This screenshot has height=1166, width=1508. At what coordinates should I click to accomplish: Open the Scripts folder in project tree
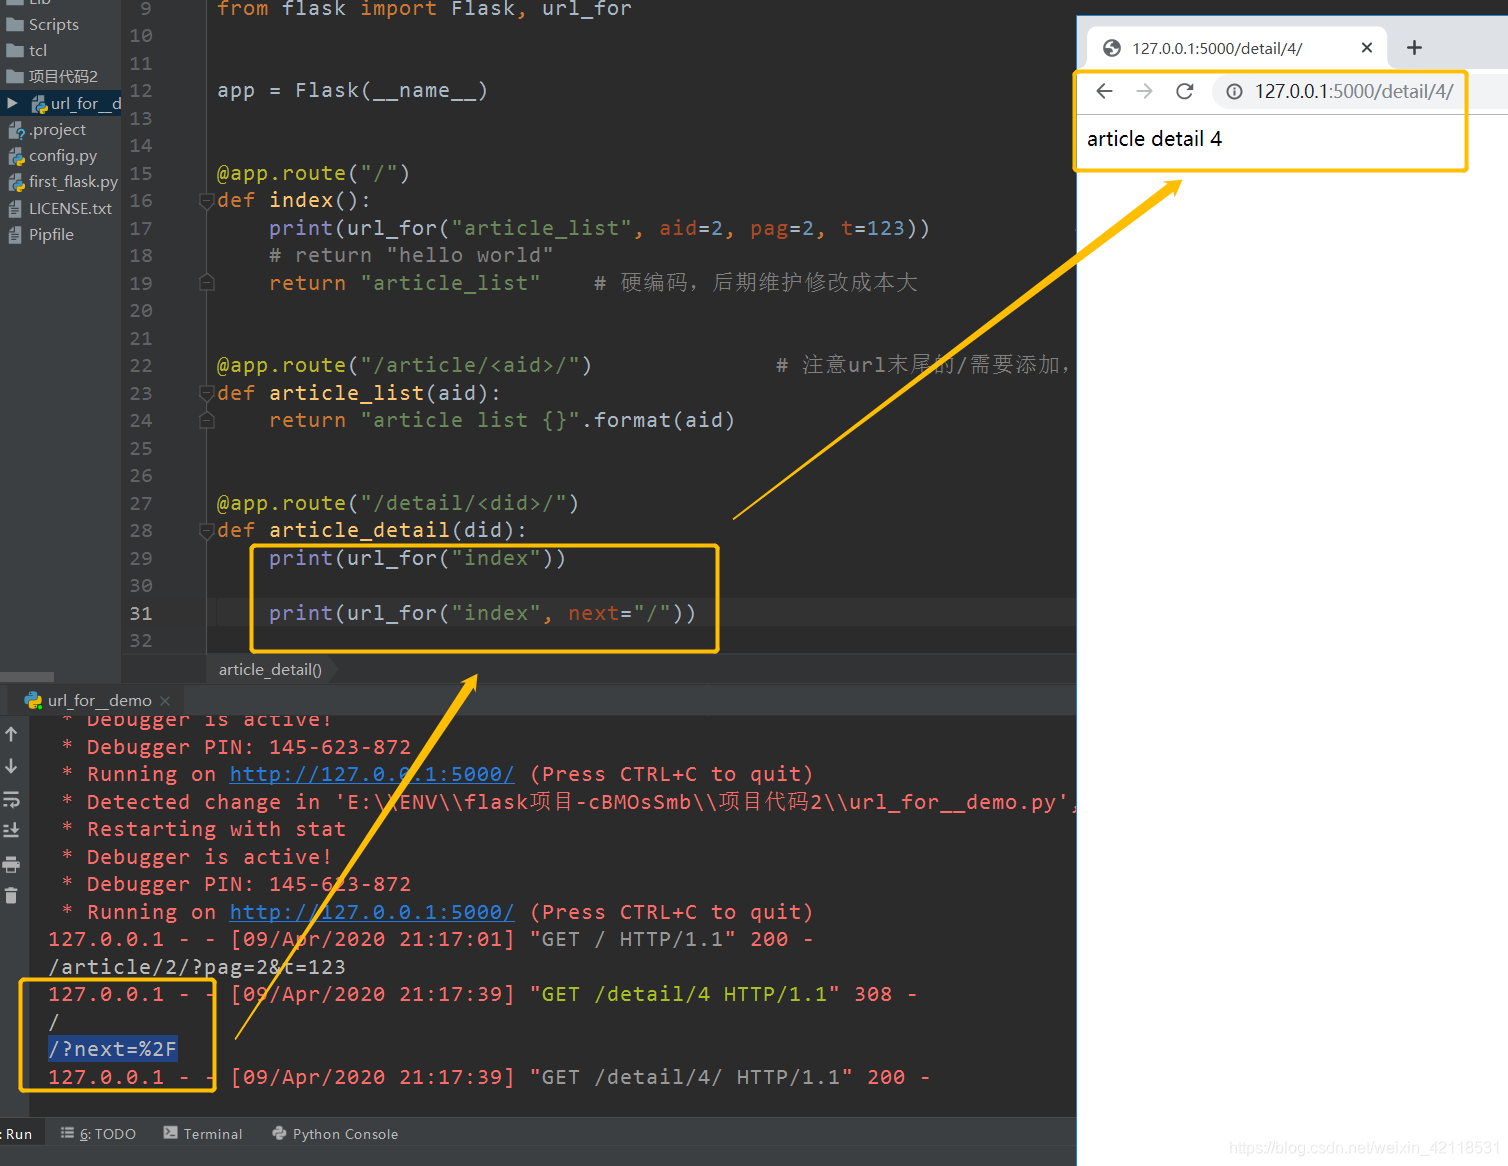pyautogui.click(x=43, y=24)
